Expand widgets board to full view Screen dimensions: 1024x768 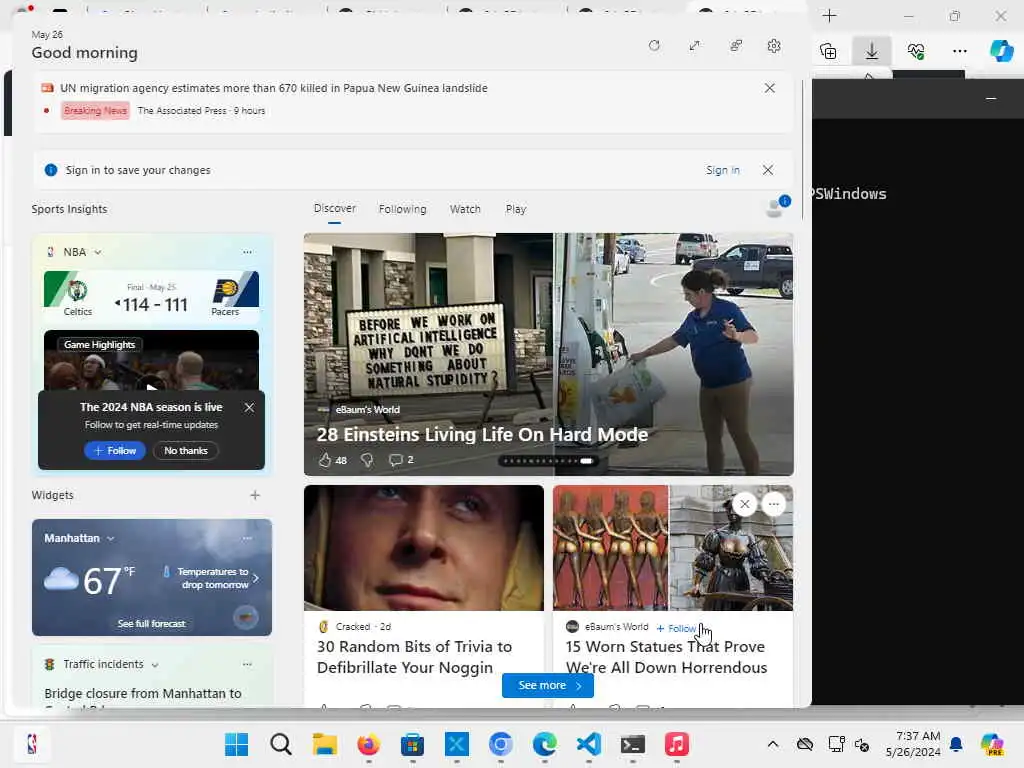694,46
